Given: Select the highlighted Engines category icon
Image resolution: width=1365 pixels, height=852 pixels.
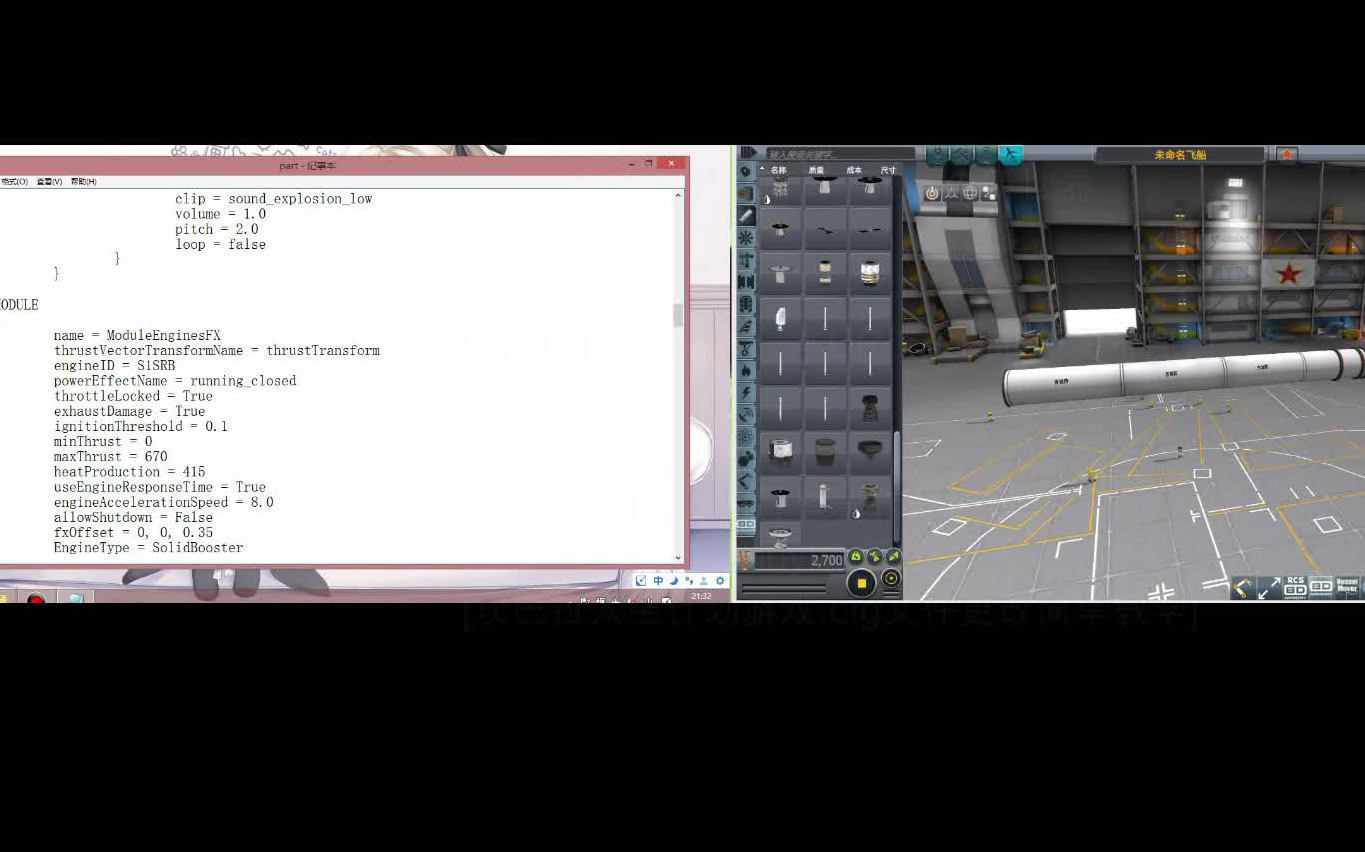Looking at the screenshot, I should click(x=746, y=216).
